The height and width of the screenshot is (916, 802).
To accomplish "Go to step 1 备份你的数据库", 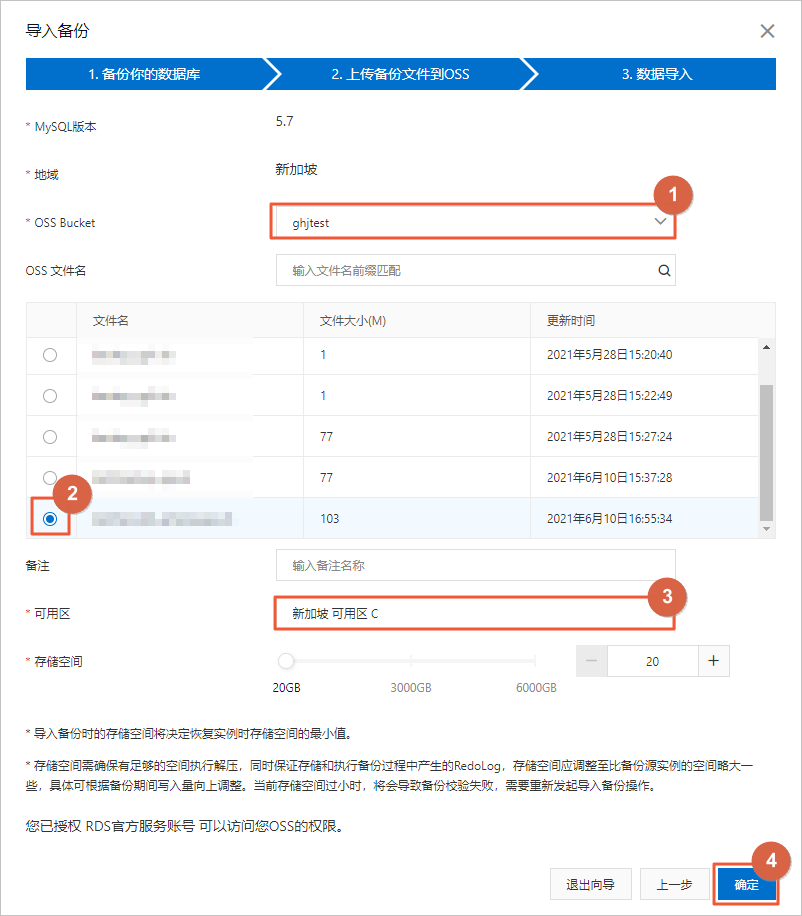I will click(144, 74).
